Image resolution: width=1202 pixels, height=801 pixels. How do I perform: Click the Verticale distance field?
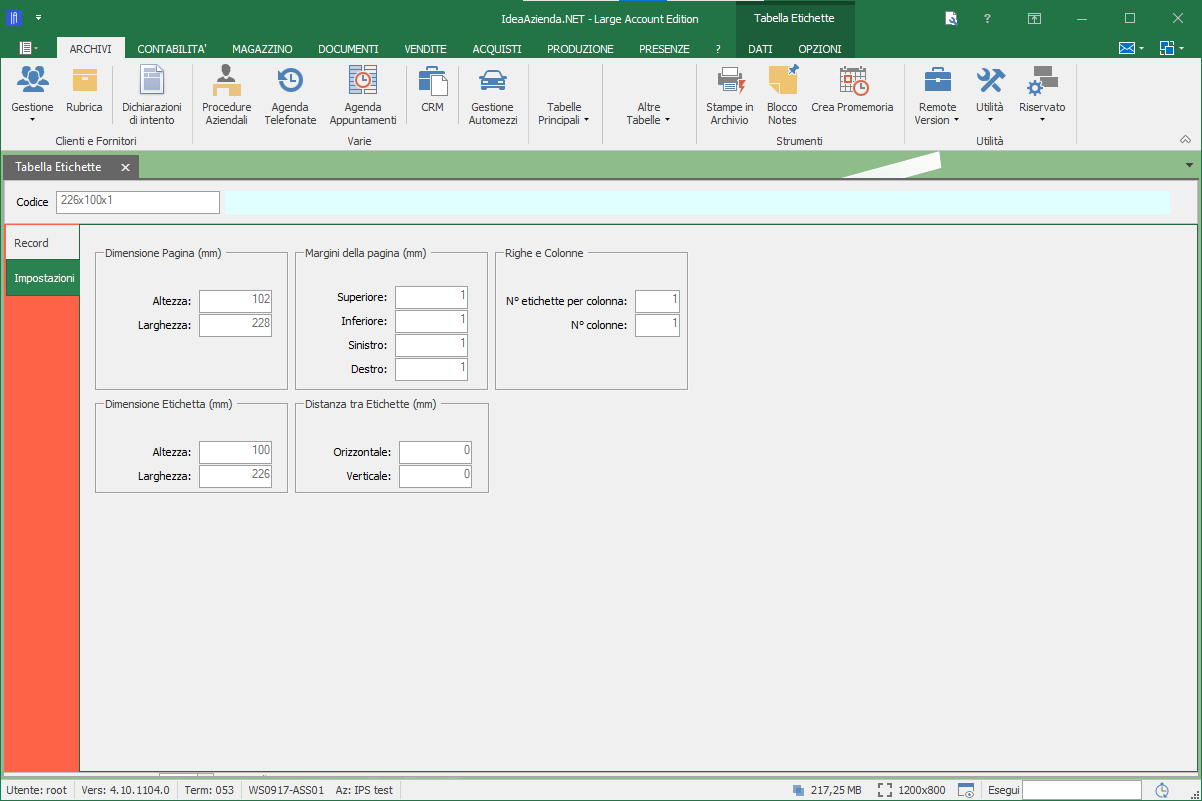[436, 476]
